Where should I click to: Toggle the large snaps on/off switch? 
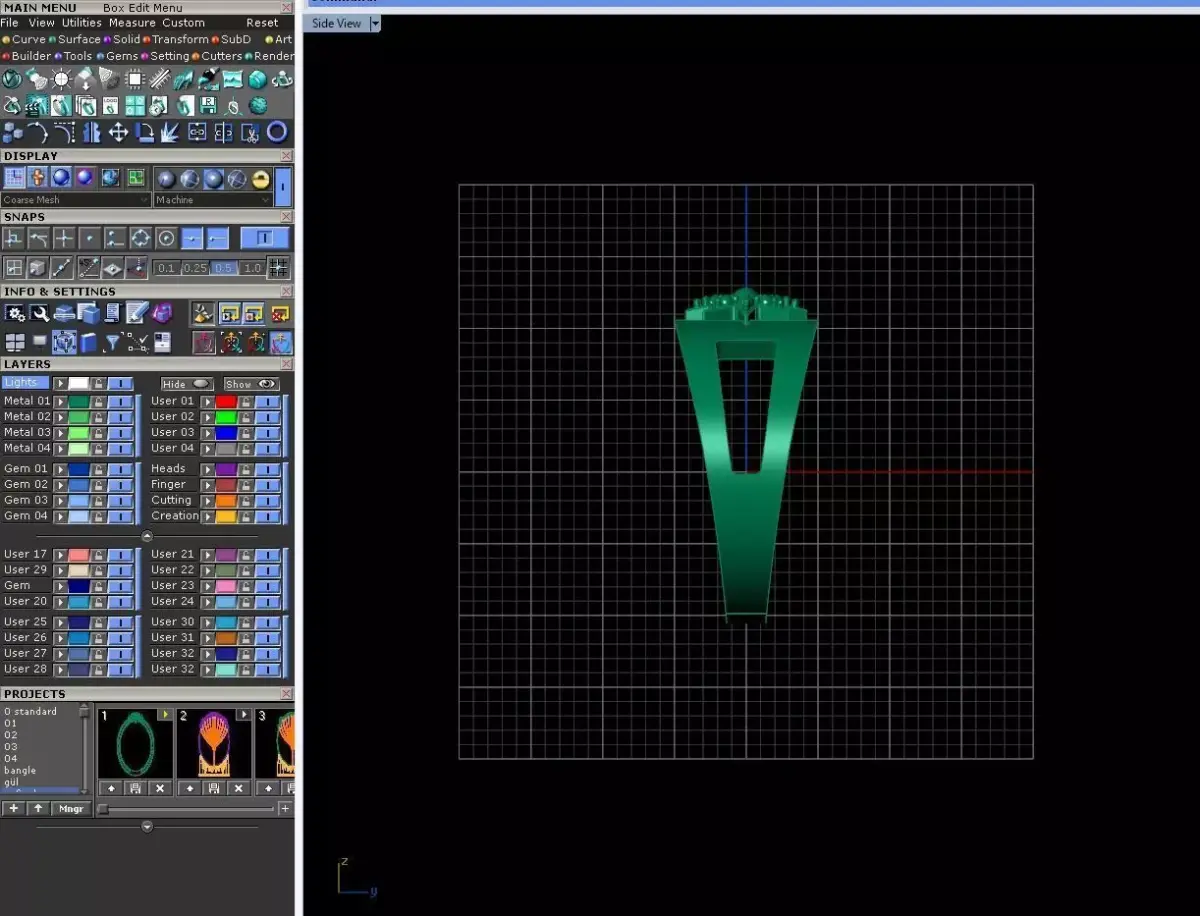[265, 237]
